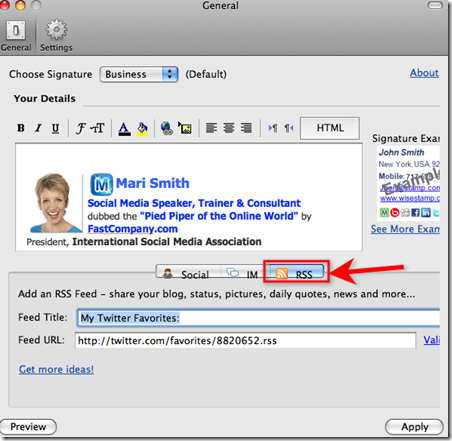Screen dimensions: 452x441
Task: Align signature text right
Action: point(246,128)
